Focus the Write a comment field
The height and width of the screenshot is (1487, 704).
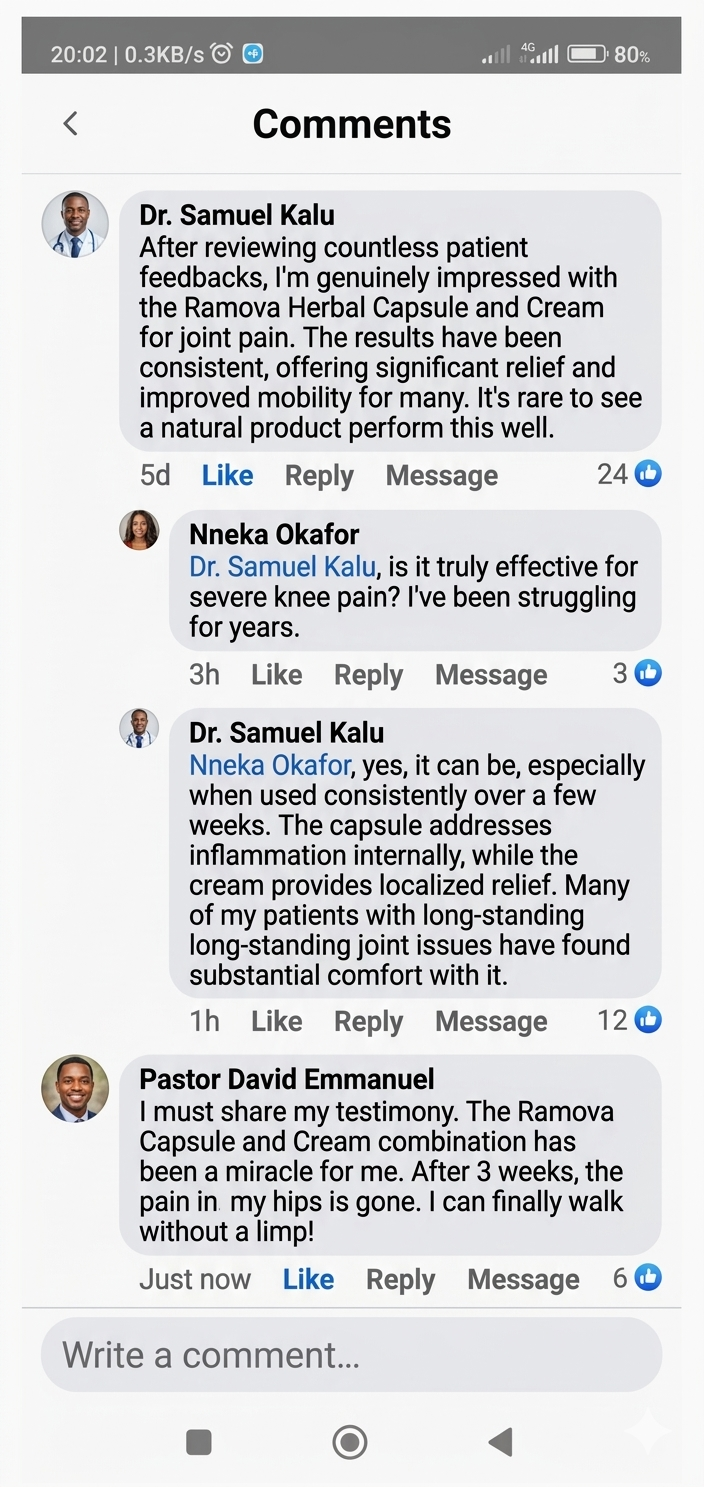coord(351,1355)
